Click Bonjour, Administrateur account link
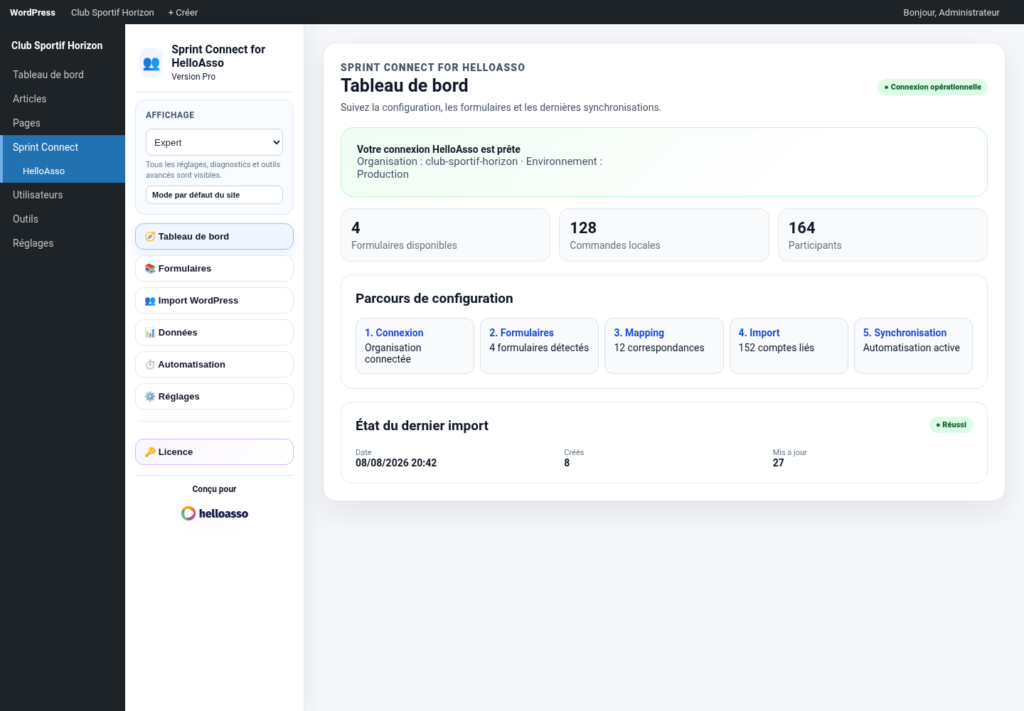Screen dimensions: 1024x711 tap(951, 12)
